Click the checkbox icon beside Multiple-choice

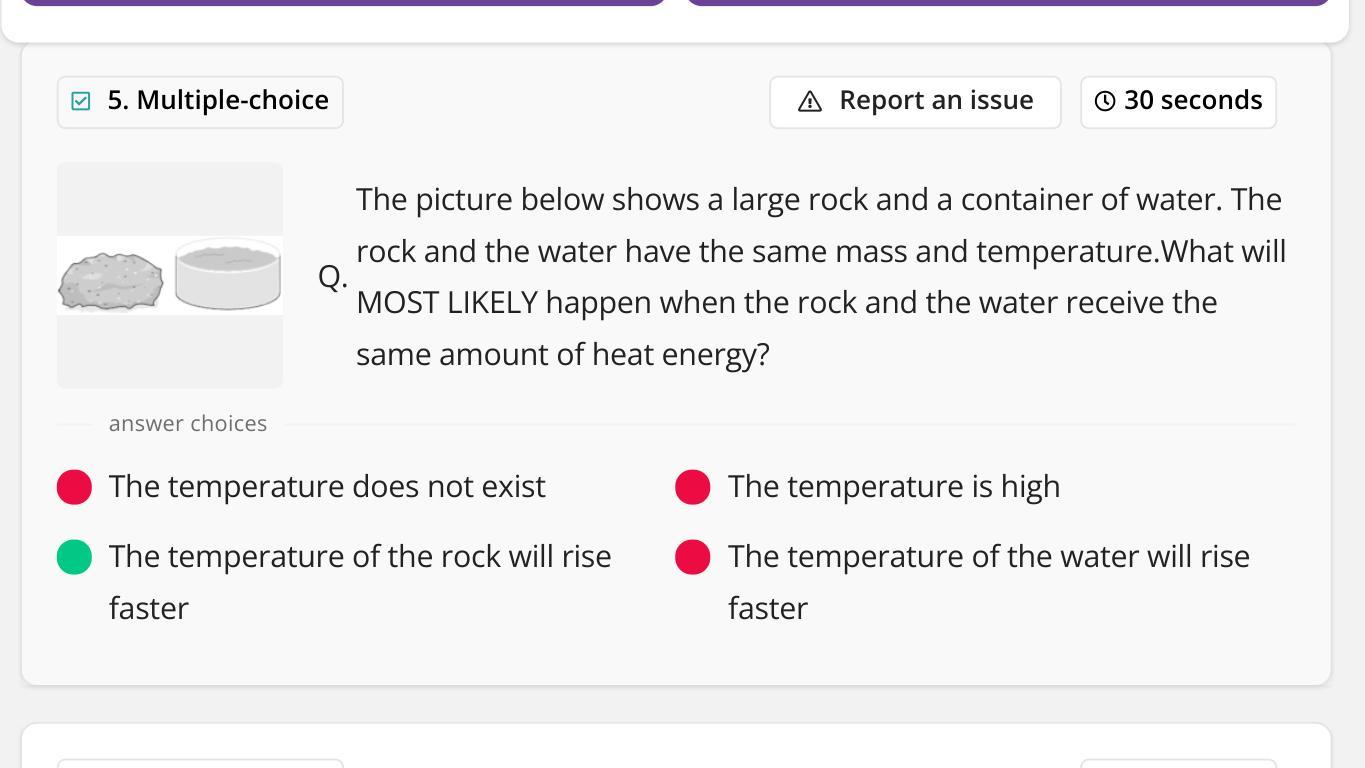pyautogui.click(x=81, y=101)
